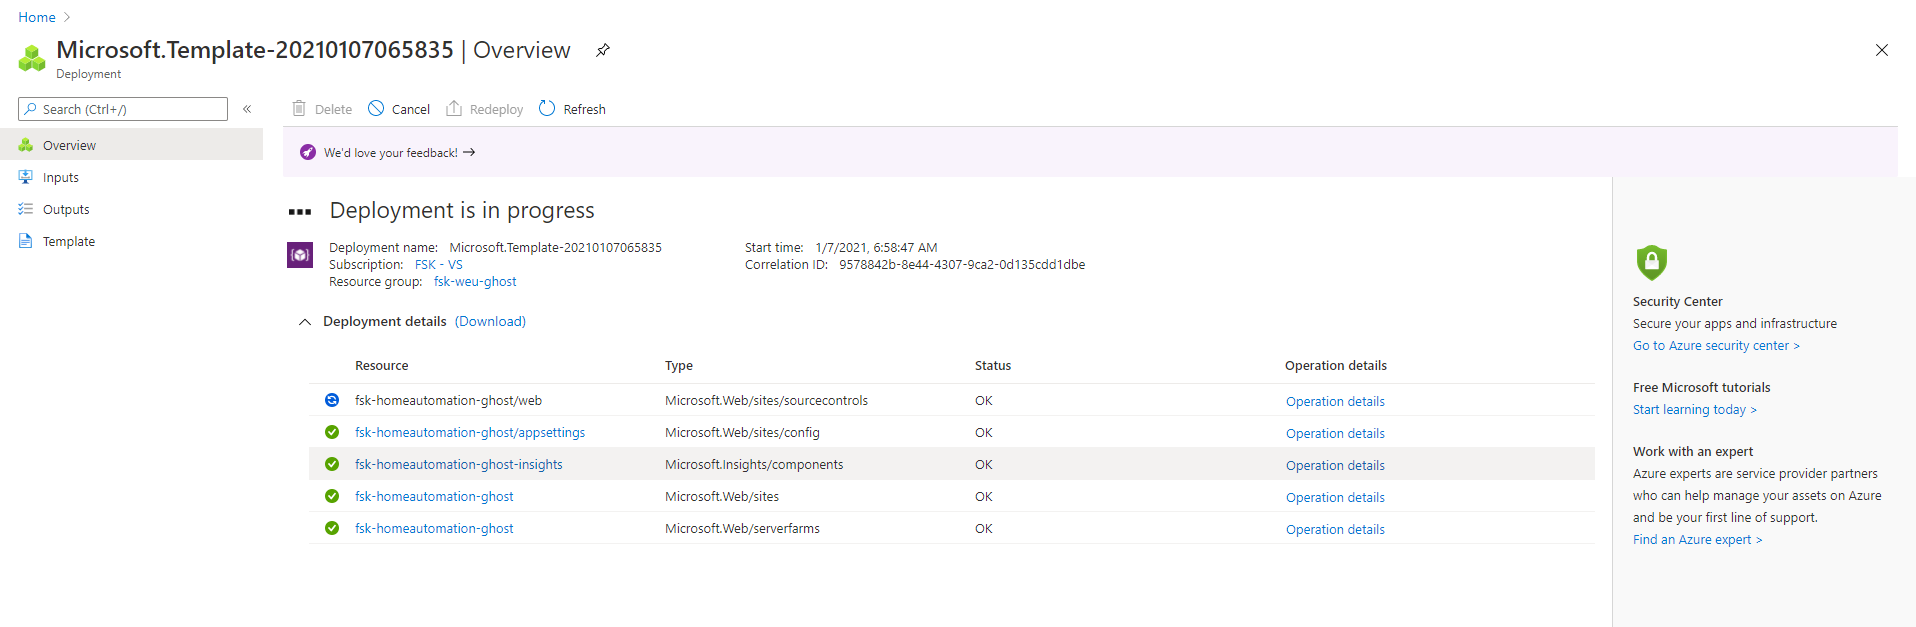This screenshot has width=1916, height=627.
Task: Click the Microsoft.Web/sites/sourcecontrols type cell
Action: click(x=766, y=401)
